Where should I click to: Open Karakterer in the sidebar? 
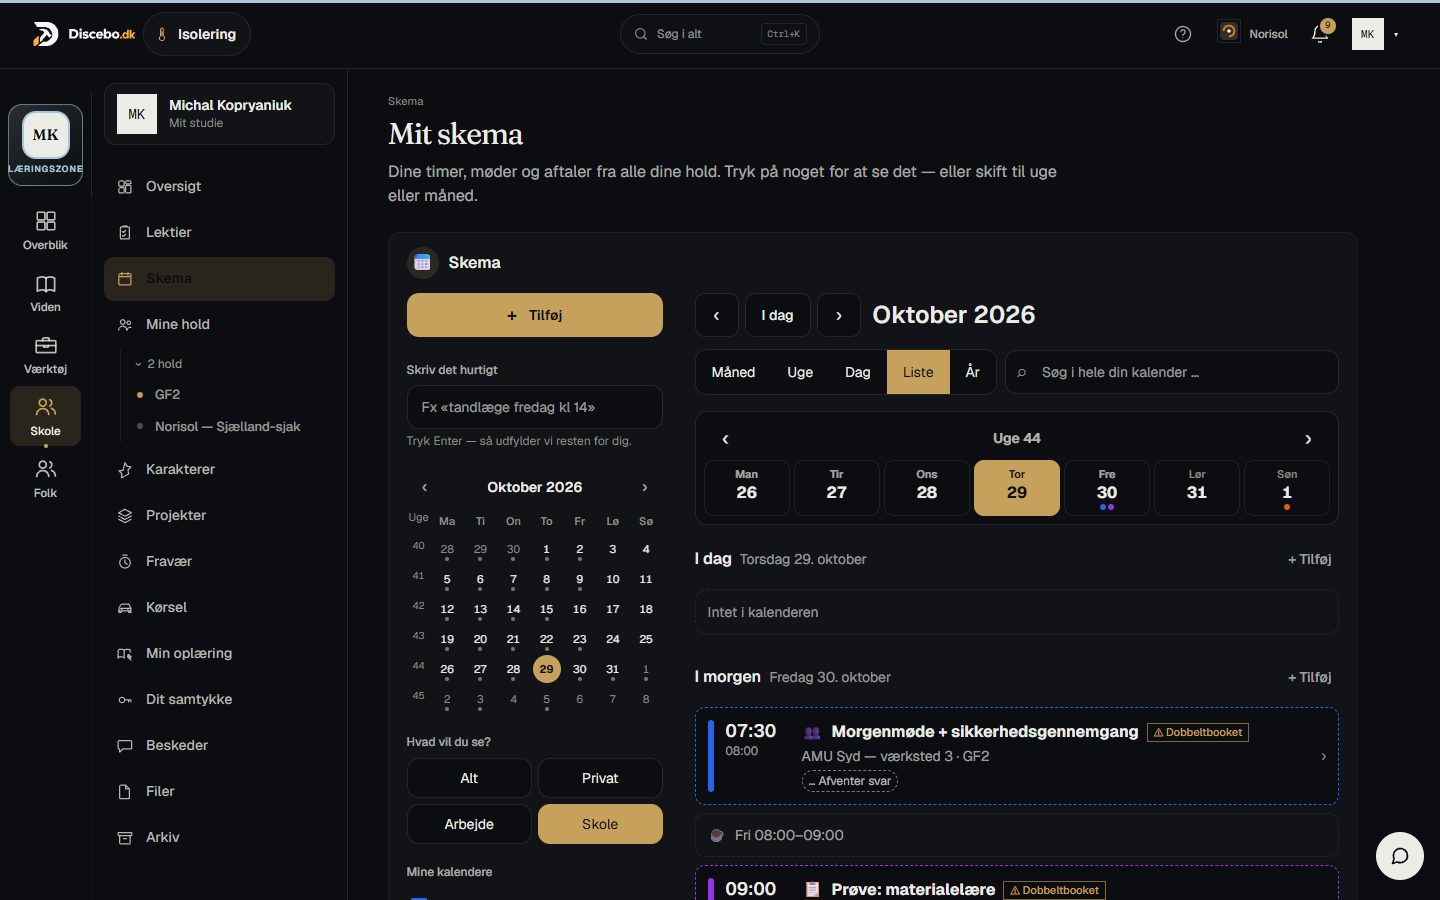coord(219,469)
